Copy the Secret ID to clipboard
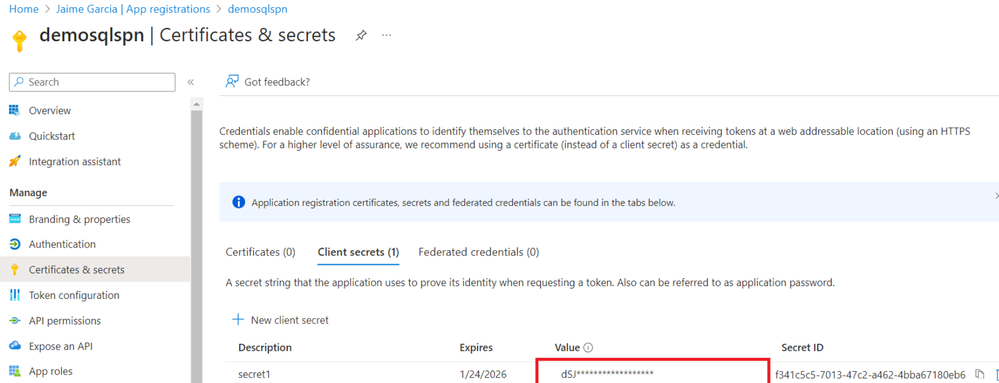999x383 pixels. [x=980, y=374]
